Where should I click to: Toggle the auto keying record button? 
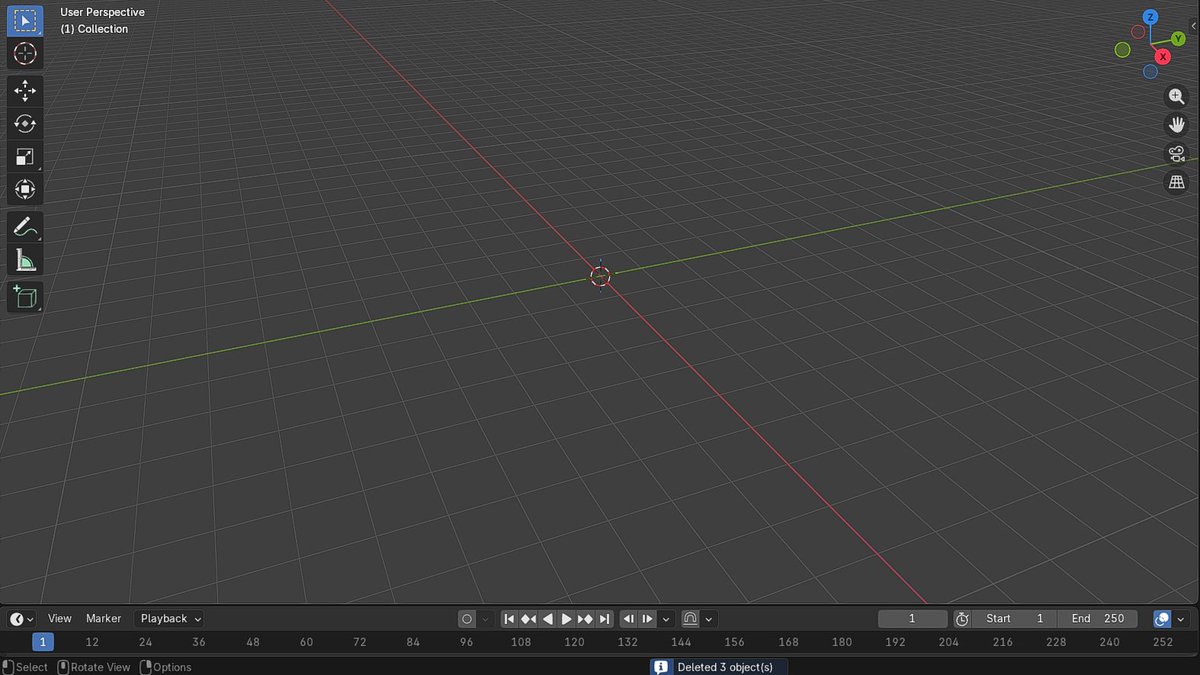point(467,619)
